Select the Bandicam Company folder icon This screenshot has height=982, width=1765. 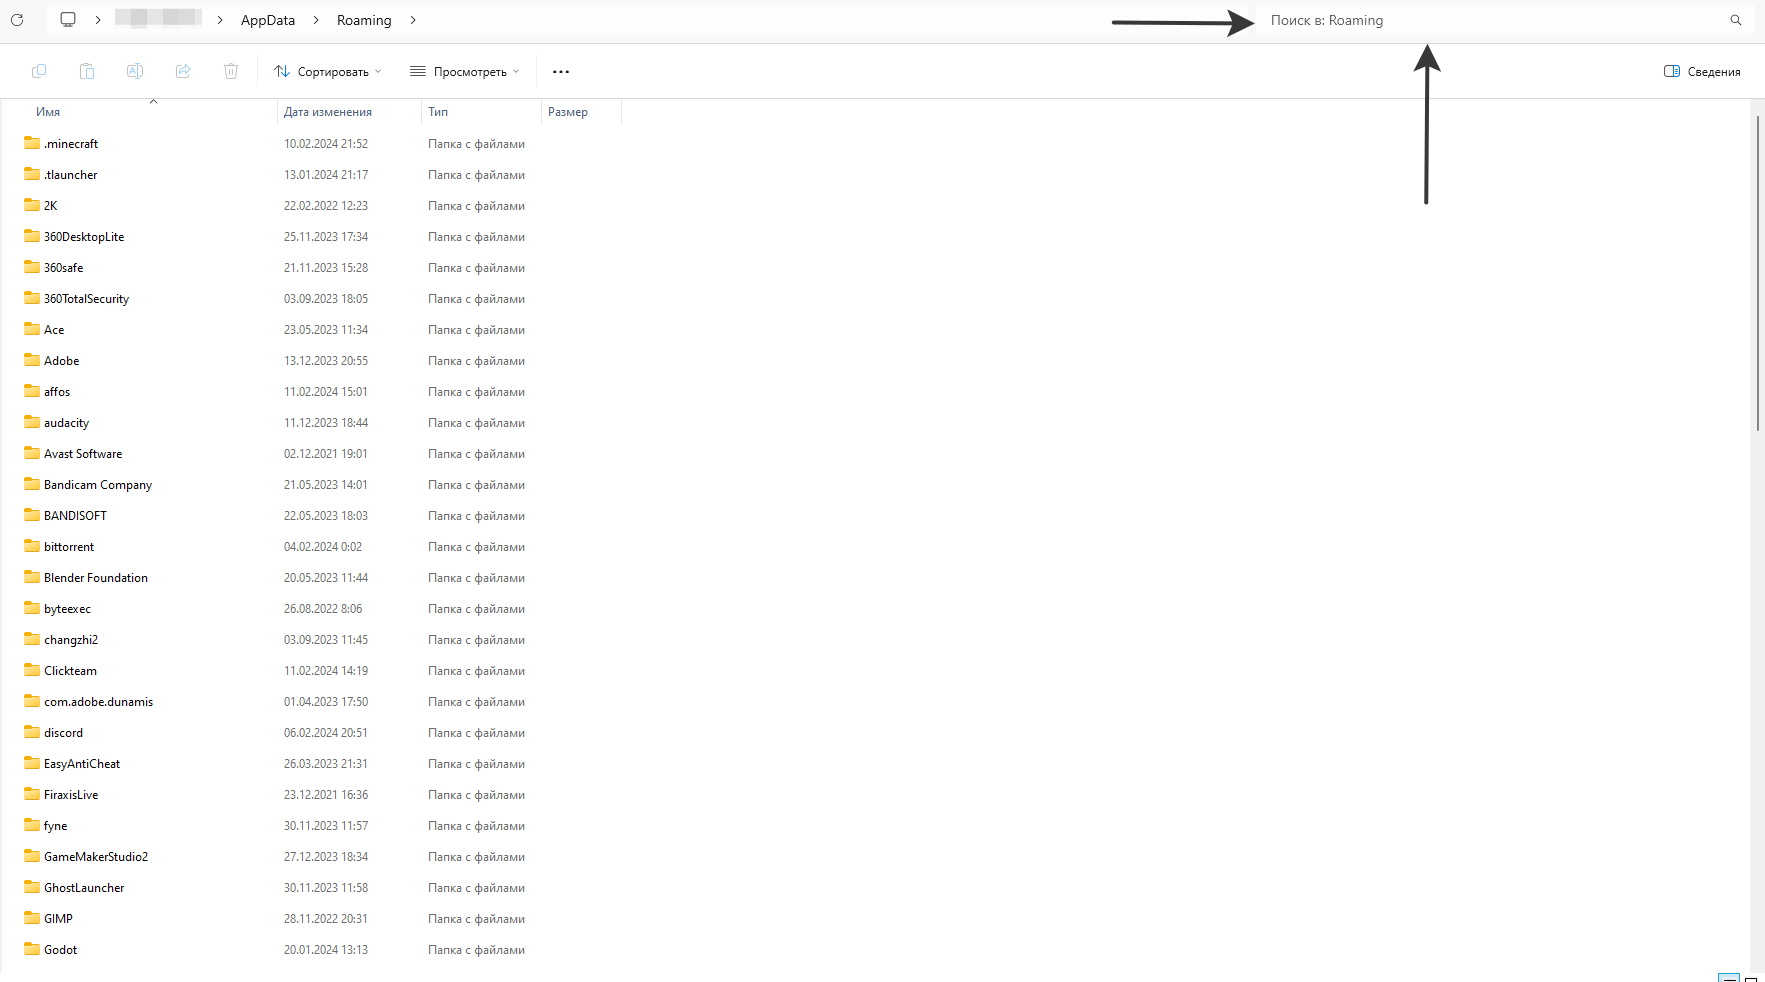click(x=32, y=484)
